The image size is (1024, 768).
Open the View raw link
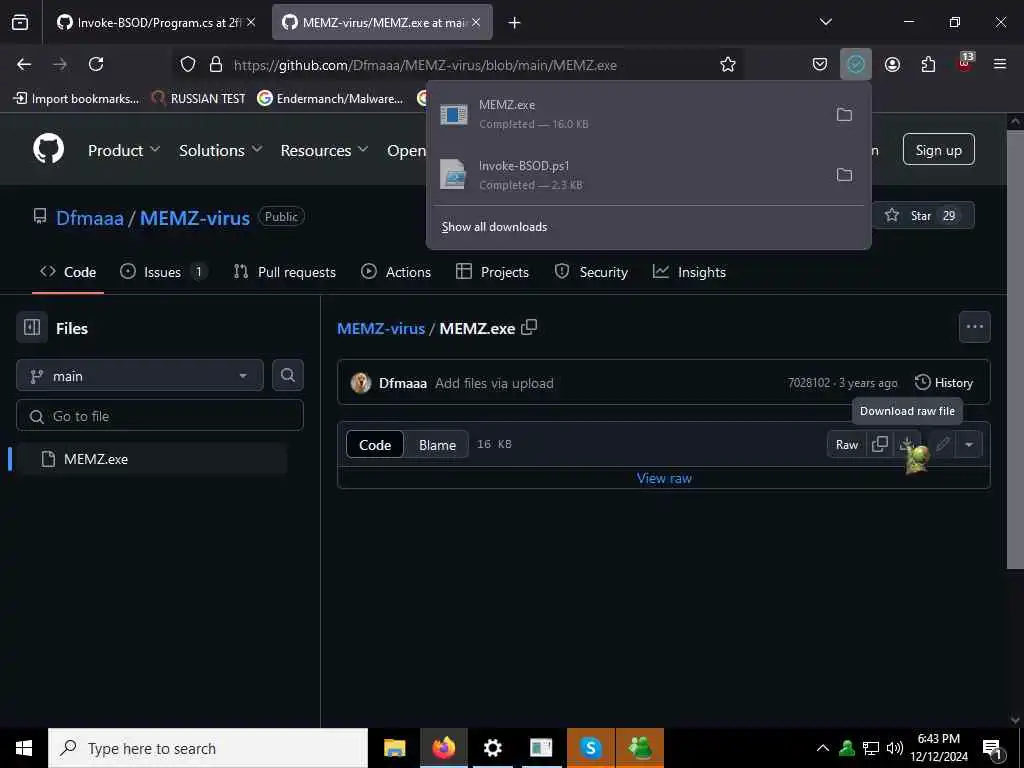pyautogui.click(x=664, y=478)
